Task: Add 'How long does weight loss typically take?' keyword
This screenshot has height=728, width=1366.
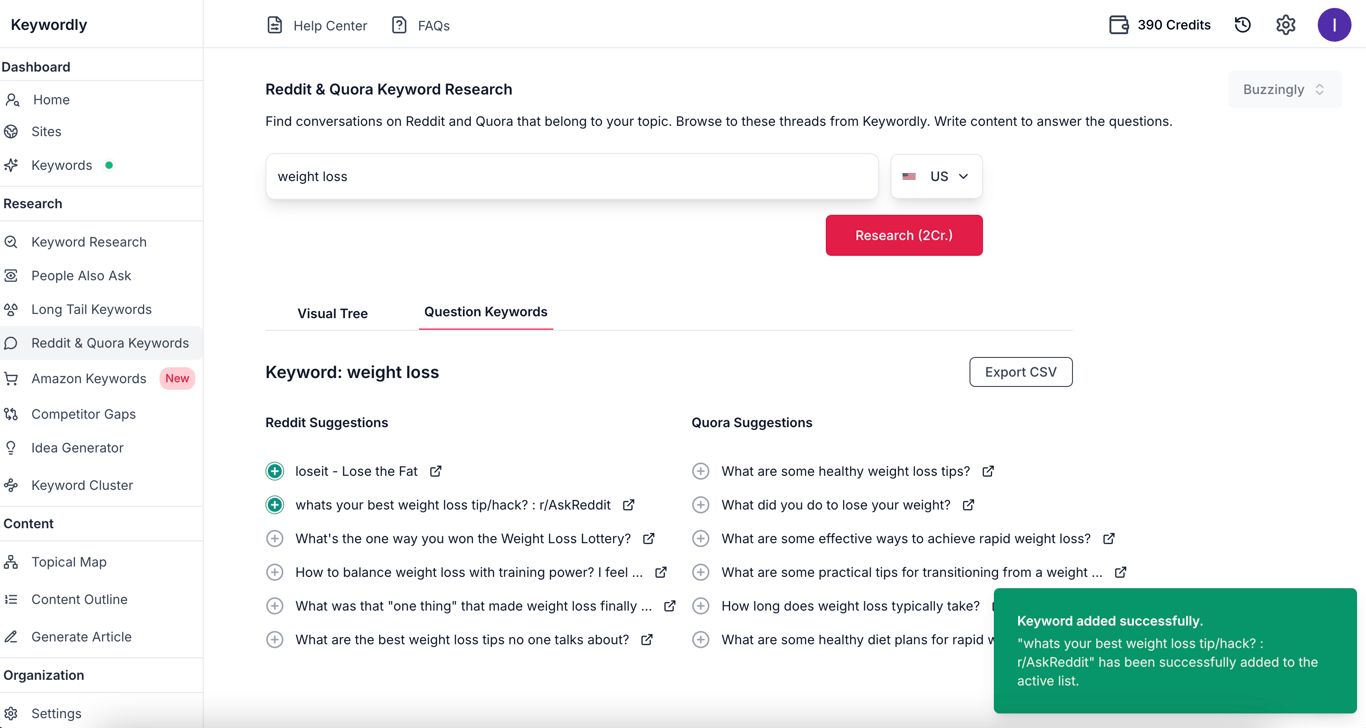Action: pos(700,605)
